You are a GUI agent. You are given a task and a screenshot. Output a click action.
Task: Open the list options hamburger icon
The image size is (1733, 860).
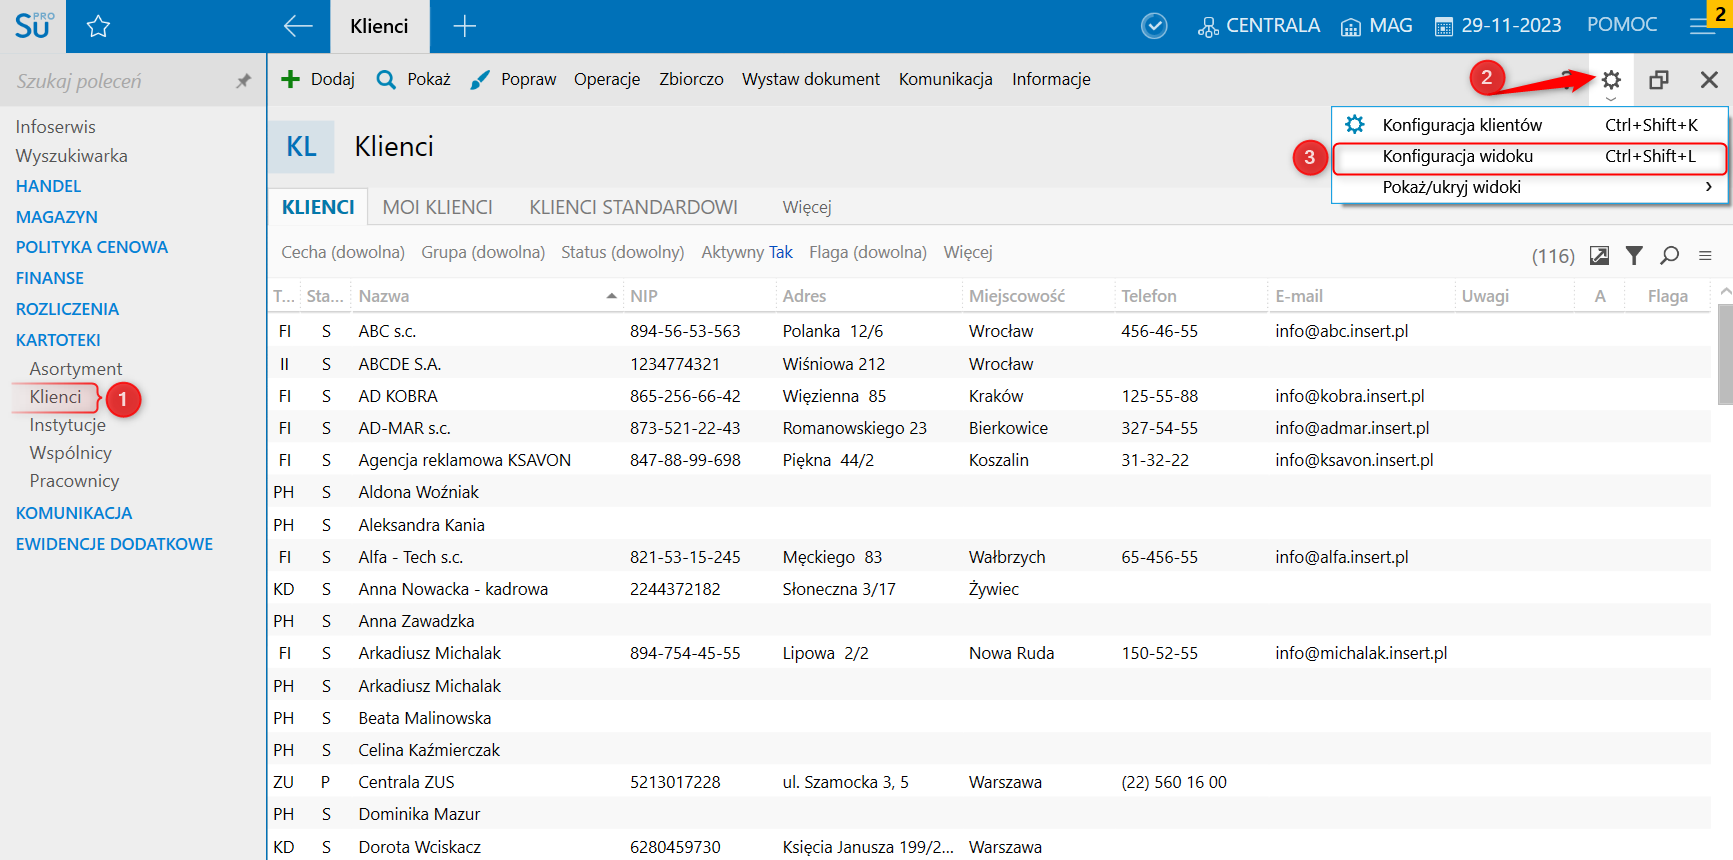1705,256
